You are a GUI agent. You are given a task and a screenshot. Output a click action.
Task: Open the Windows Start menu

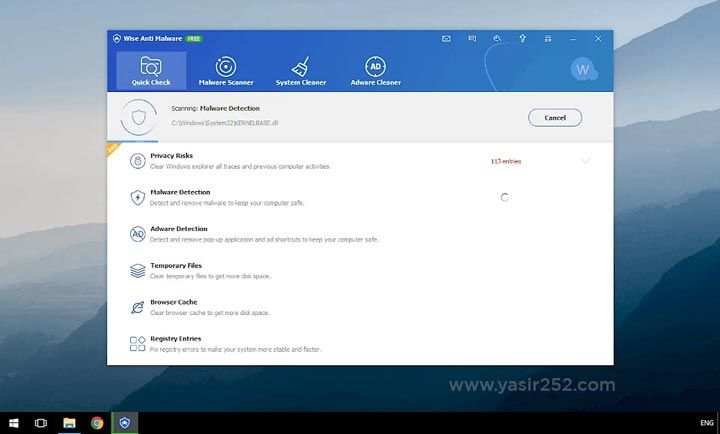tap(13, 423)
